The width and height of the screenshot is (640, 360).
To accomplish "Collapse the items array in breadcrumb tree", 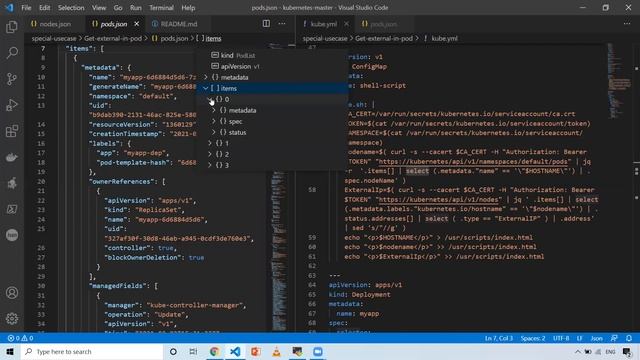I will (206, 88).
